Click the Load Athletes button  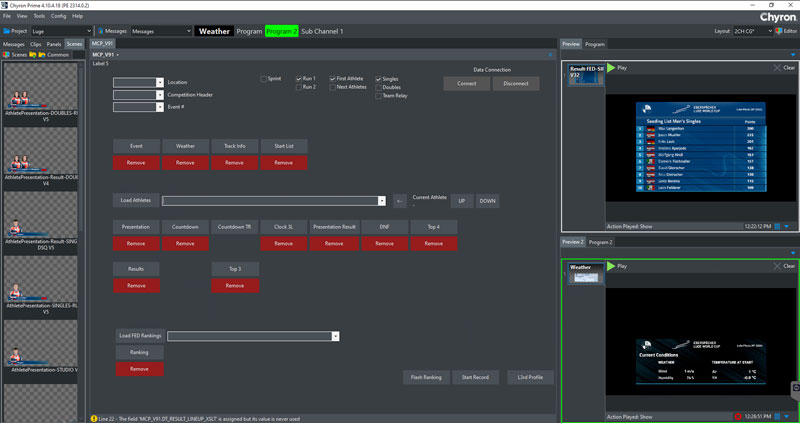pyautogui.click(x=136, y=201)
